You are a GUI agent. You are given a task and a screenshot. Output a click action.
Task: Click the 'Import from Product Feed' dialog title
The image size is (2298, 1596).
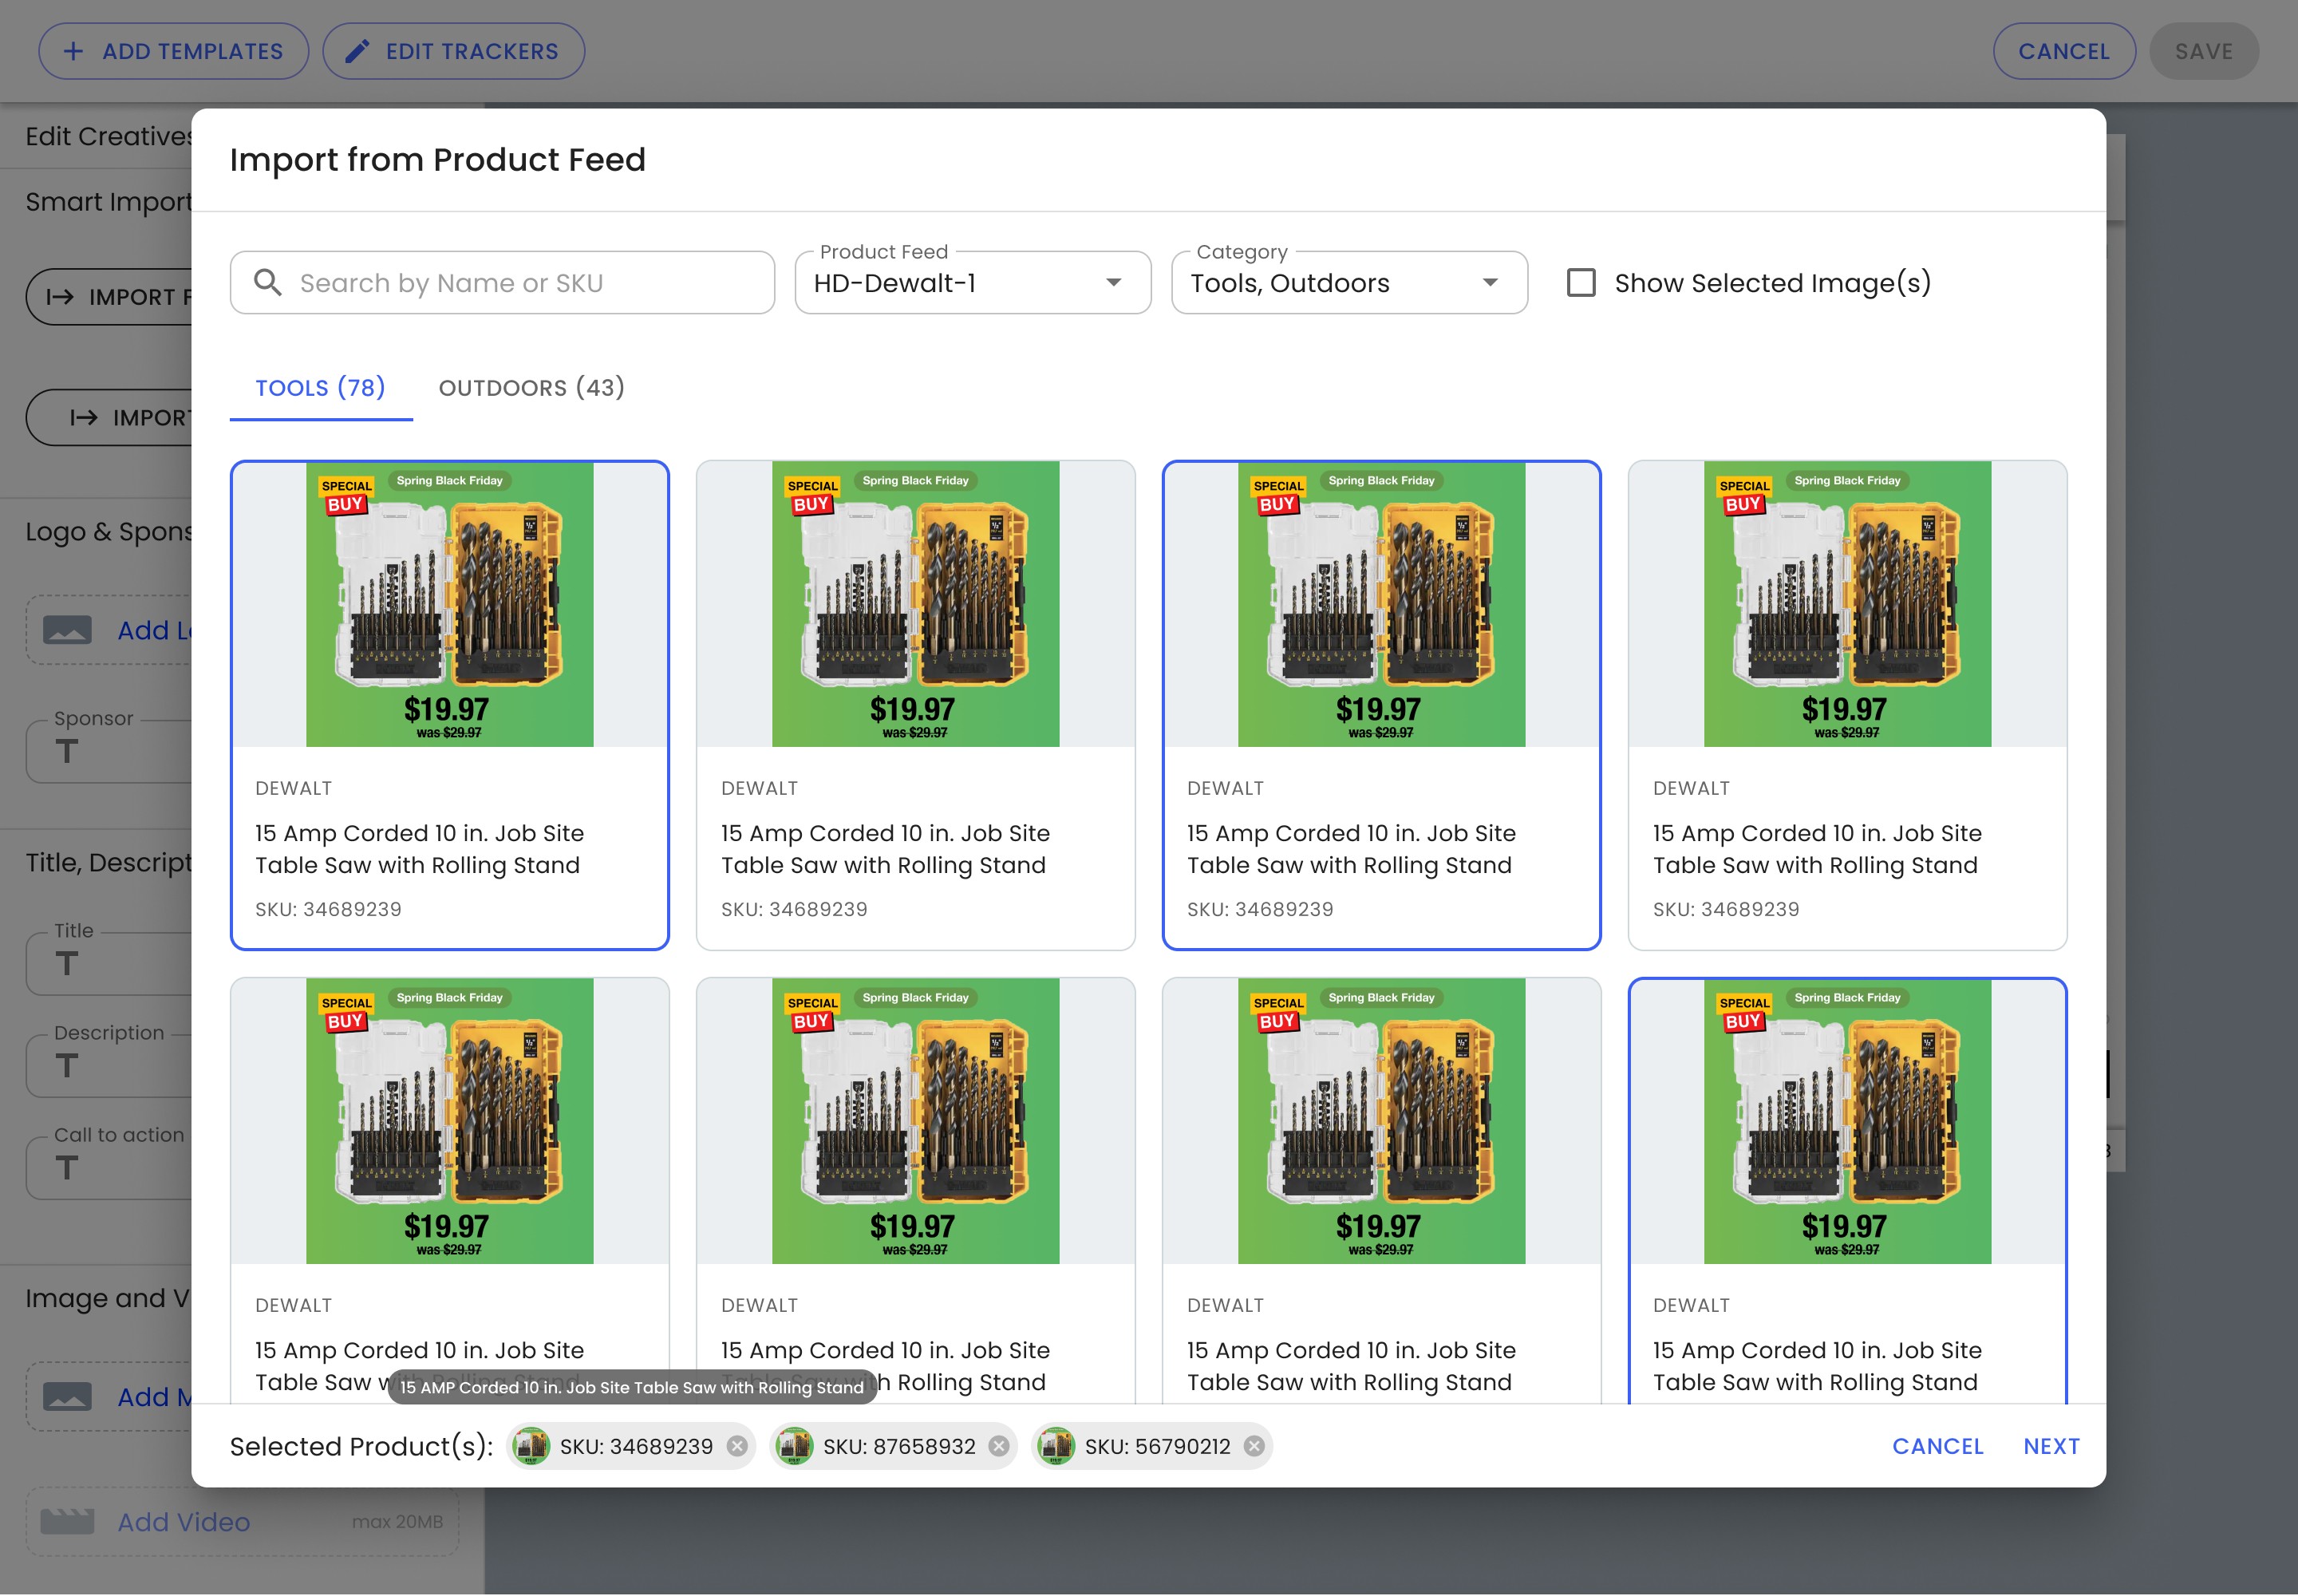click(438, 160)
